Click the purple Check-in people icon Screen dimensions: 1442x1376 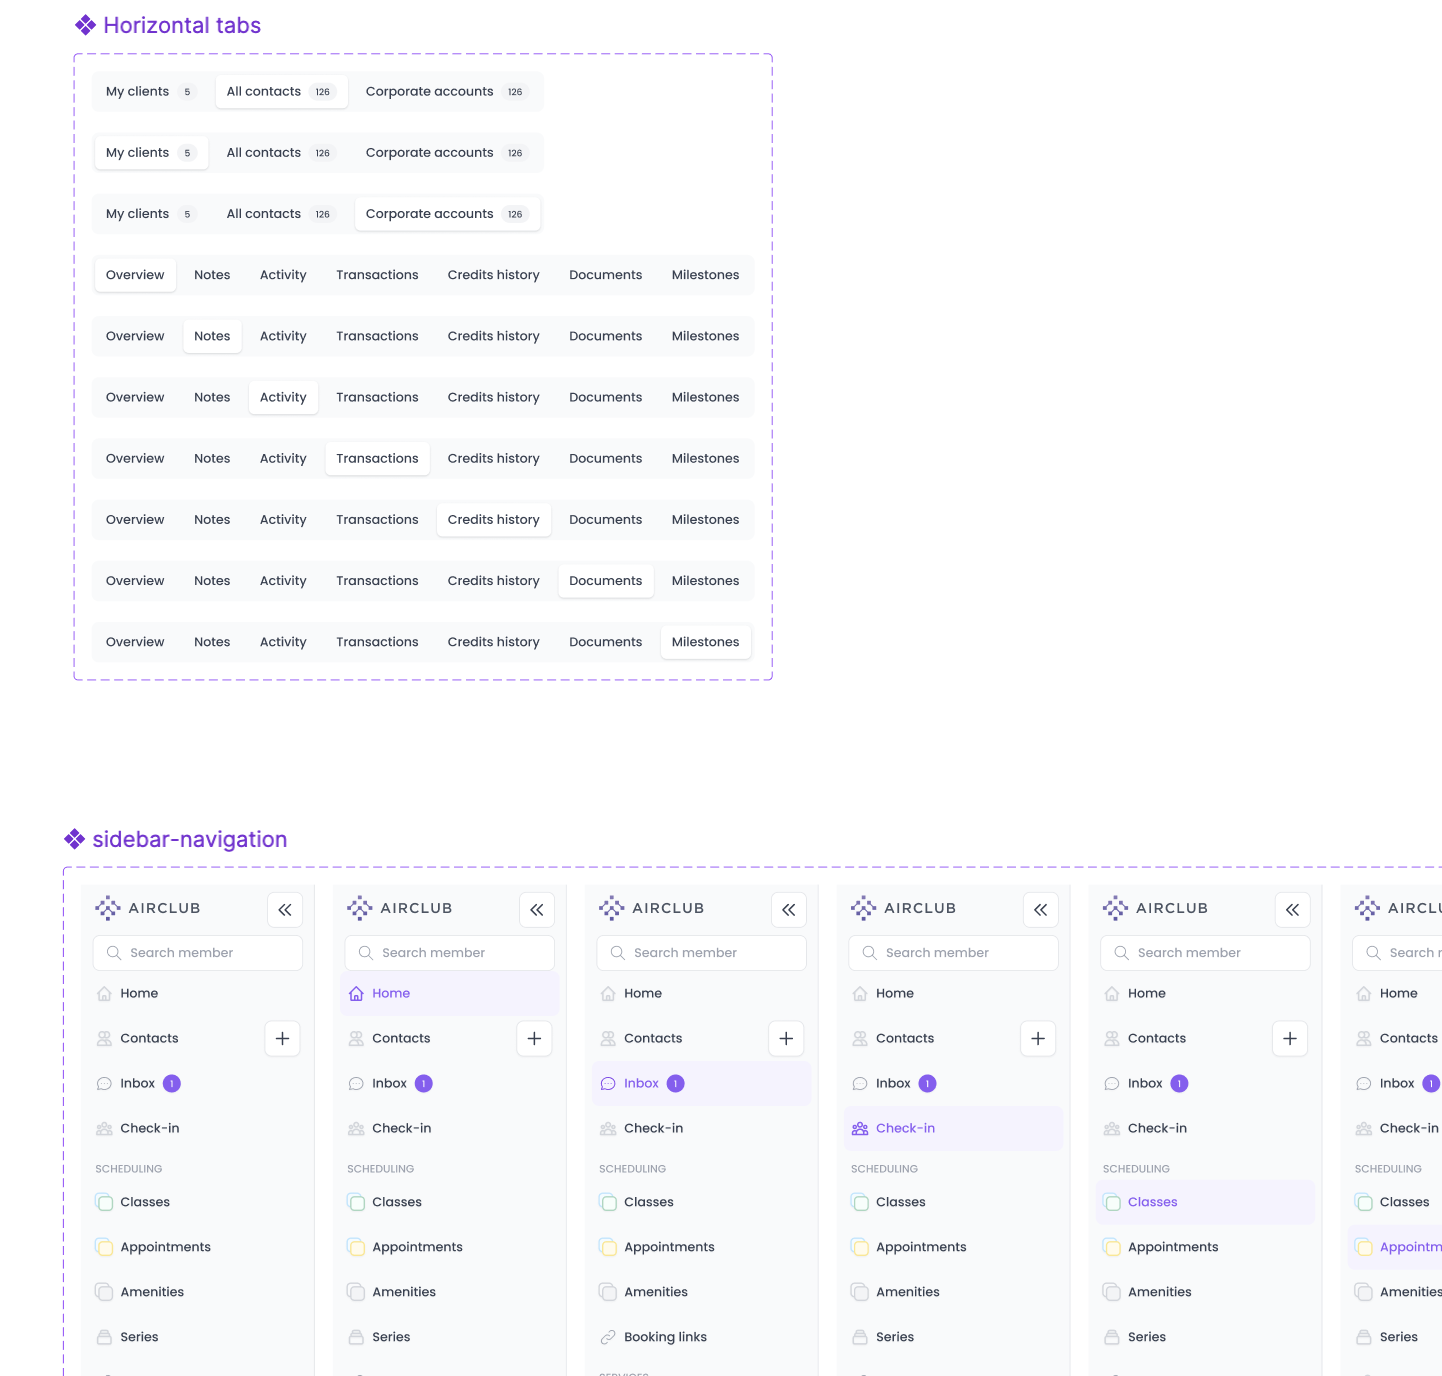pyautogui.click(x=860, y=1128)
